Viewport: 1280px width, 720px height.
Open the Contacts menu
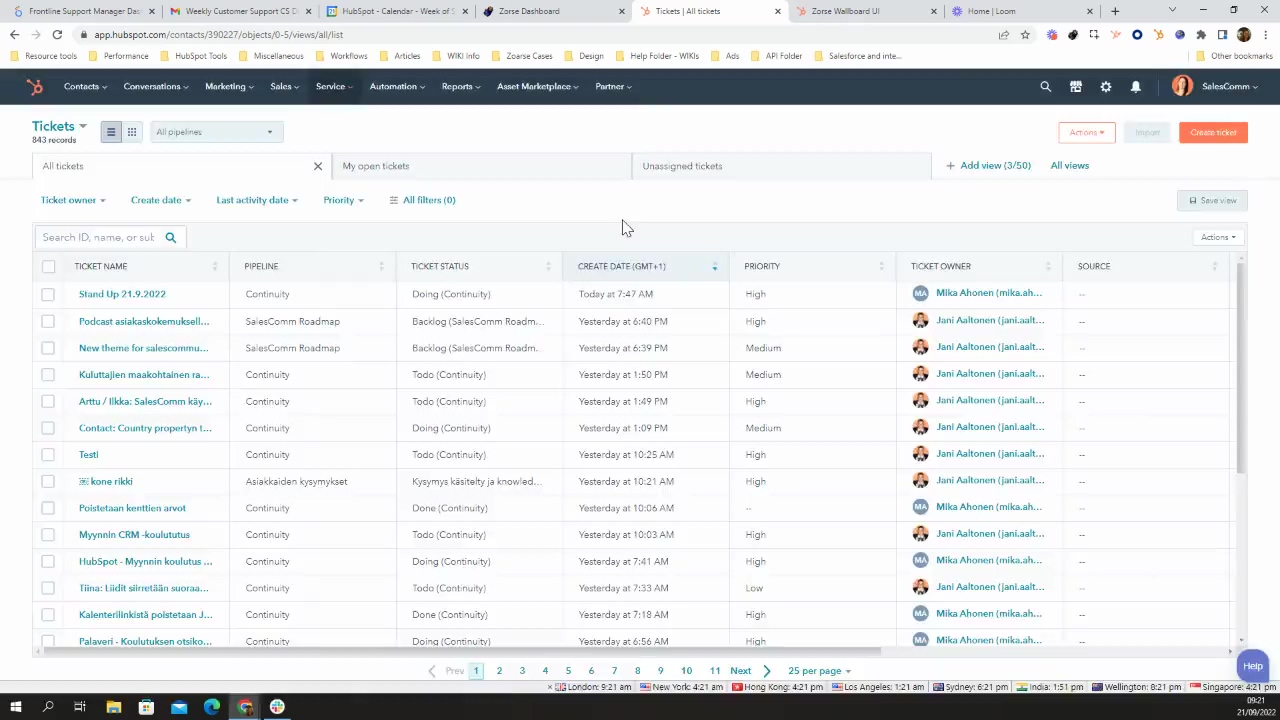click(x=86, y=87)
